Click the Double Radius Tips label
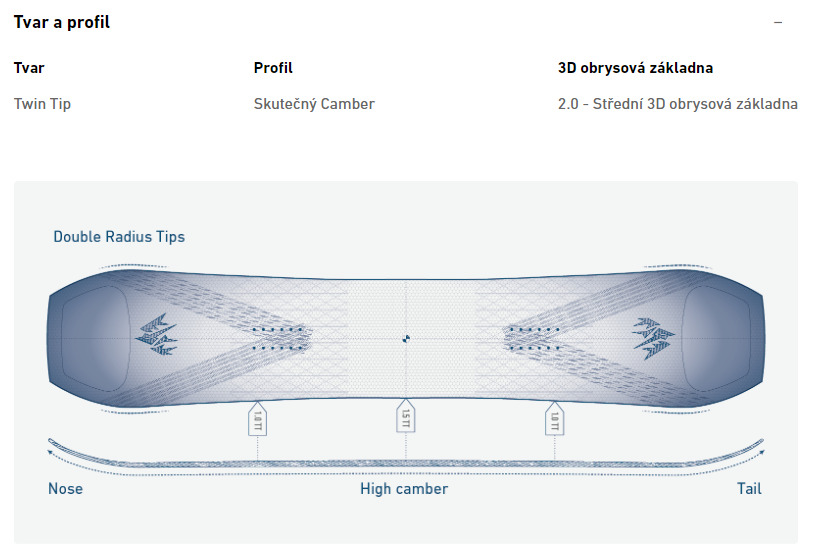 [119, 237]
